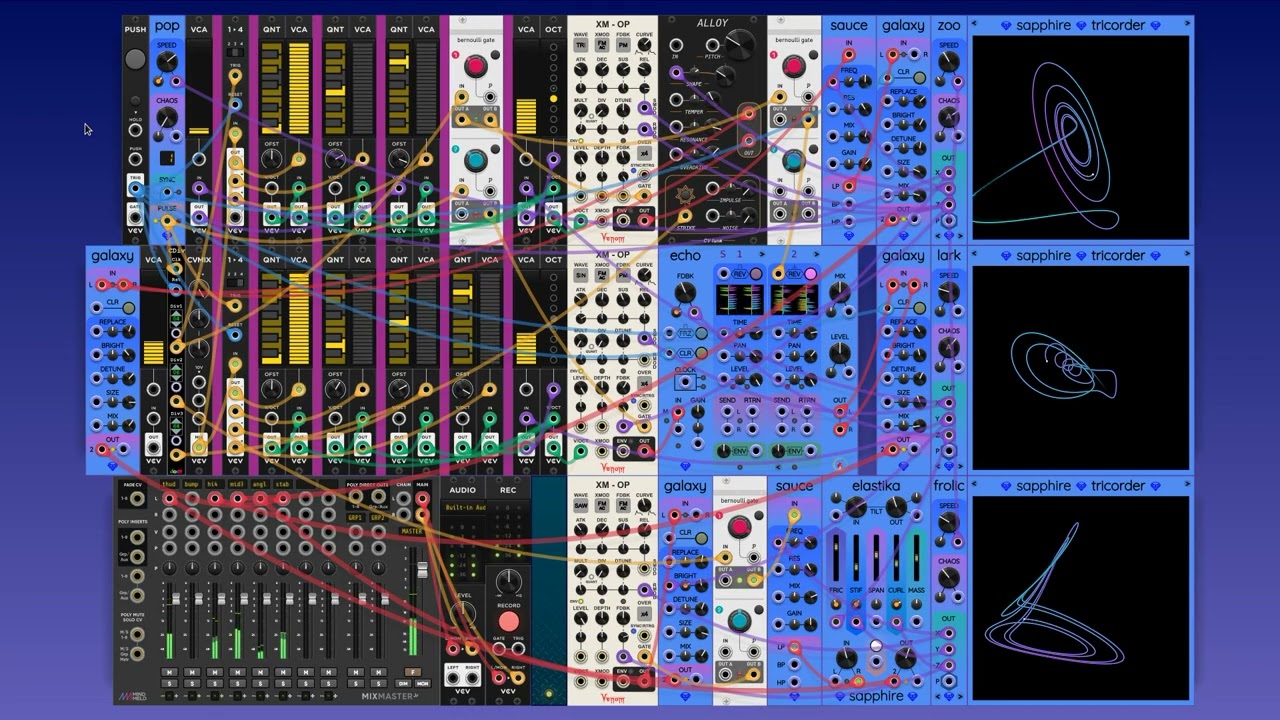Click the PM feedback button on top XM-OP

(x=623, y=45)
